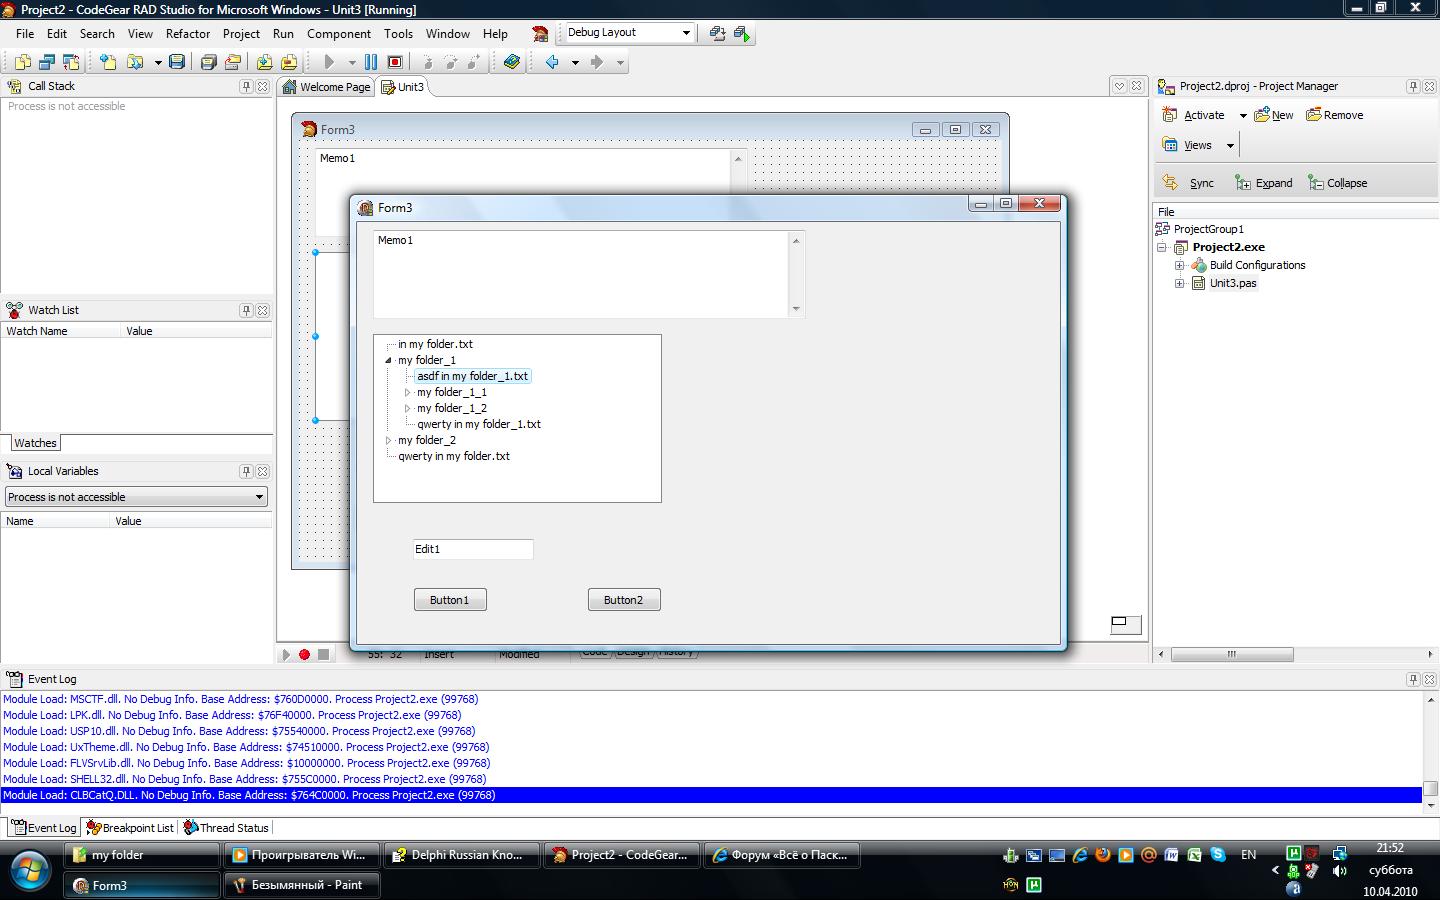Viewport: 1440px width, 900px height.
Task: Click Expand in Project Manager toolbar
Action: (1264, 183)
